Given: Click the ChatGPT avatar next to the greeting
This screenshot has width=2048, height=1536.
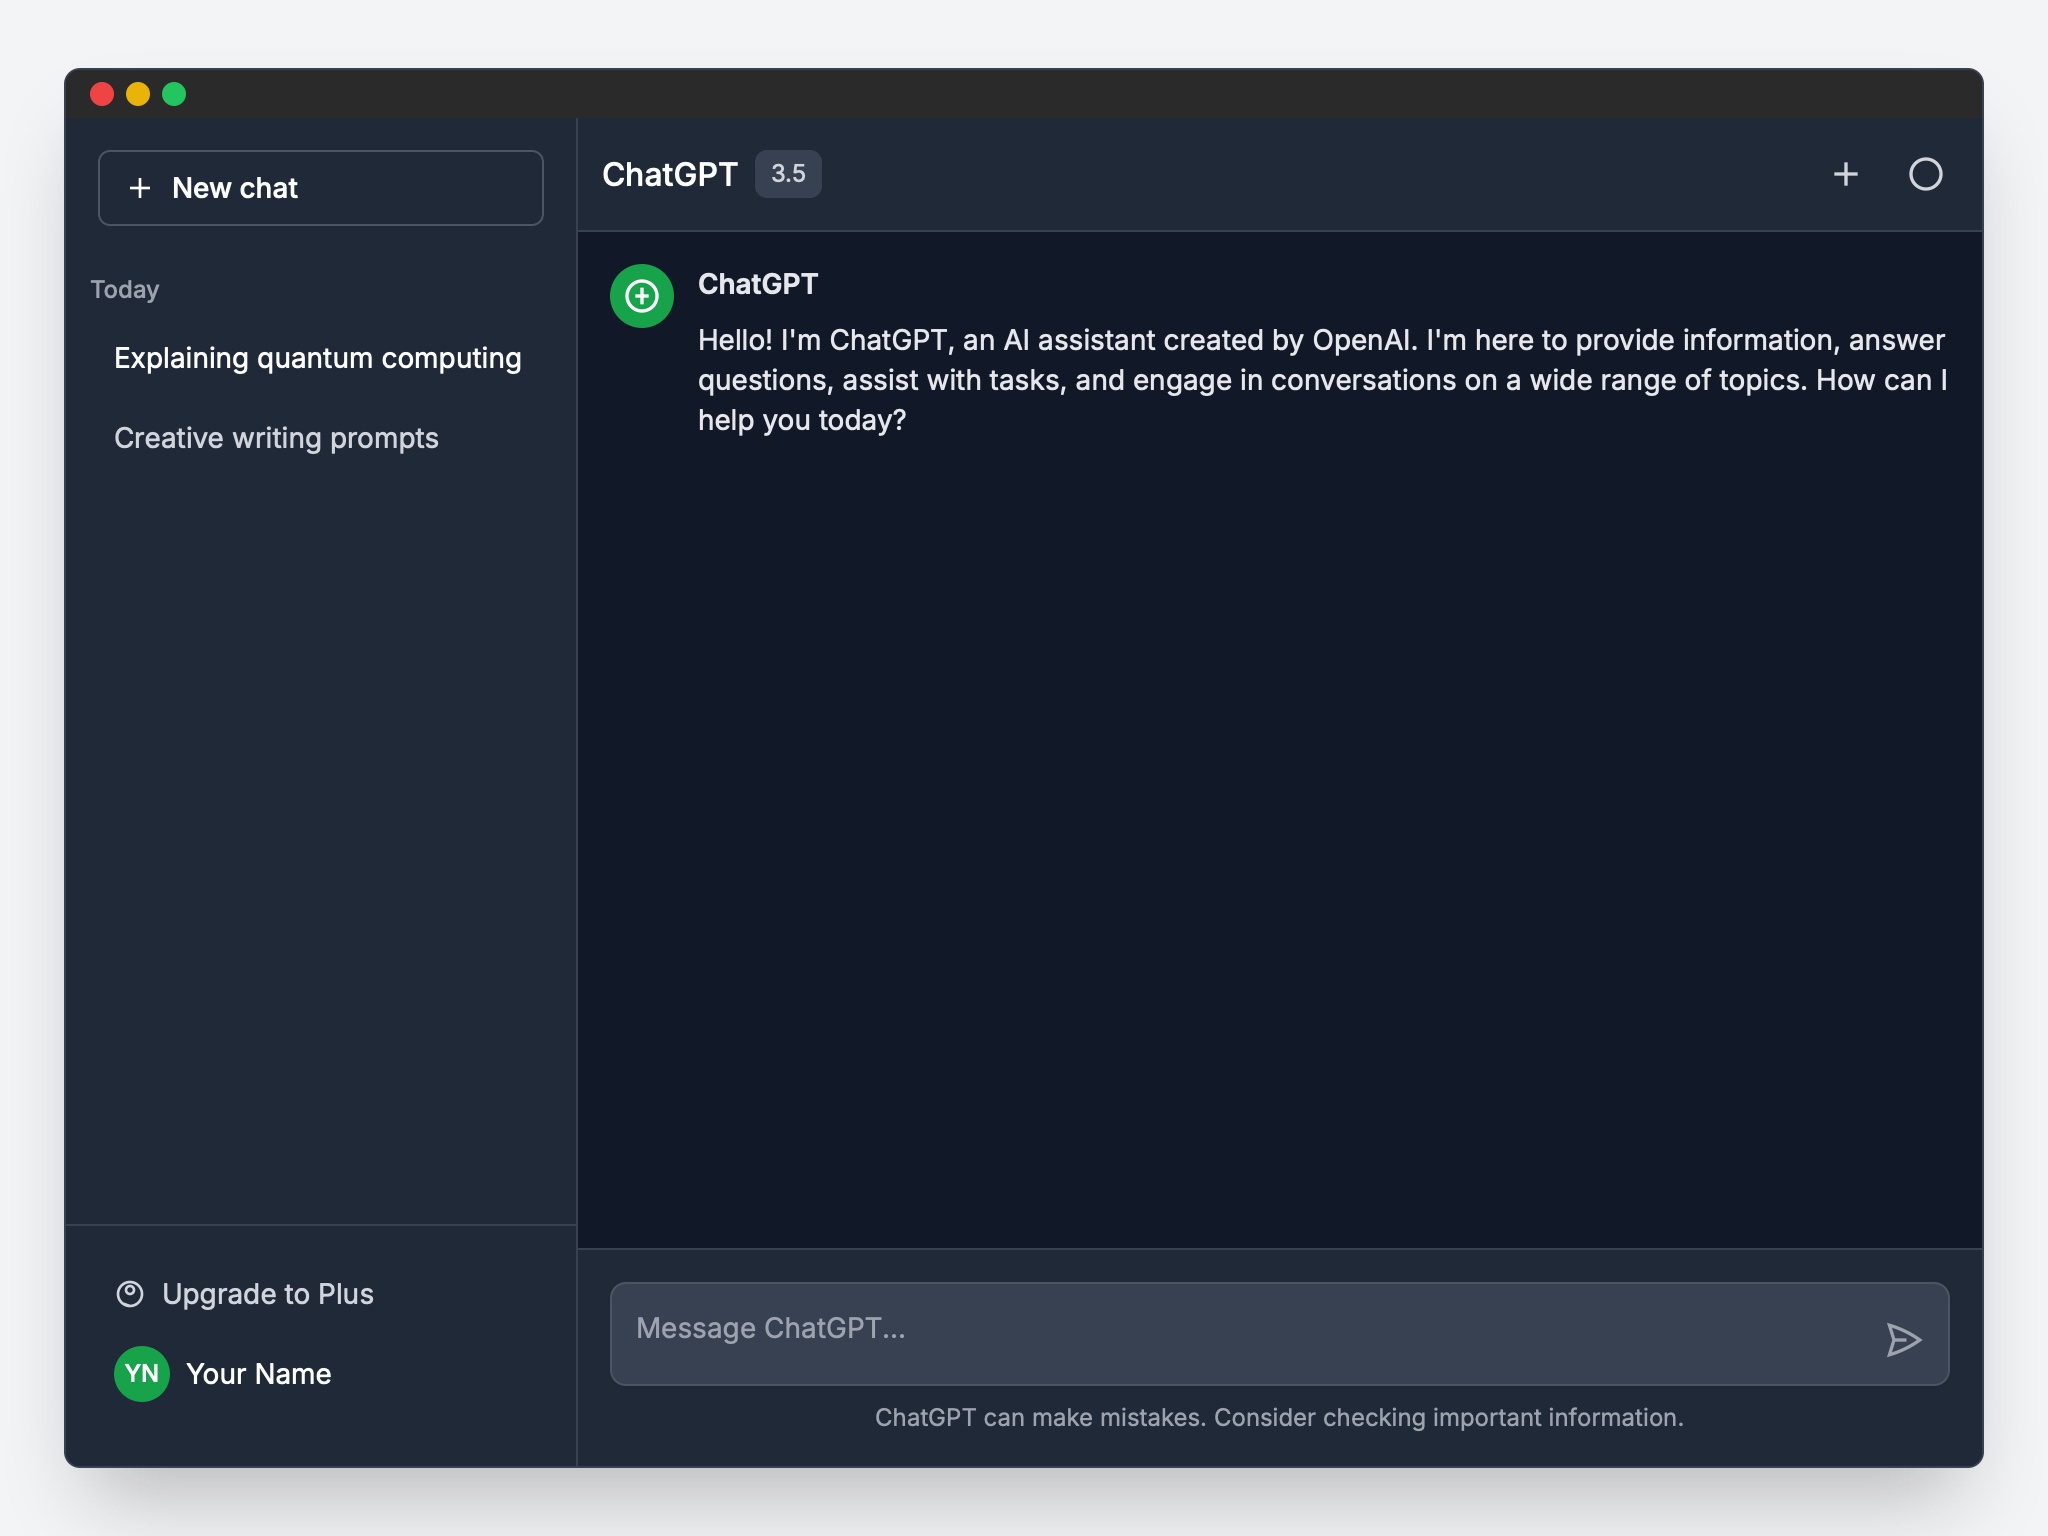Looking at the screenshot, I should pos(640,295).
